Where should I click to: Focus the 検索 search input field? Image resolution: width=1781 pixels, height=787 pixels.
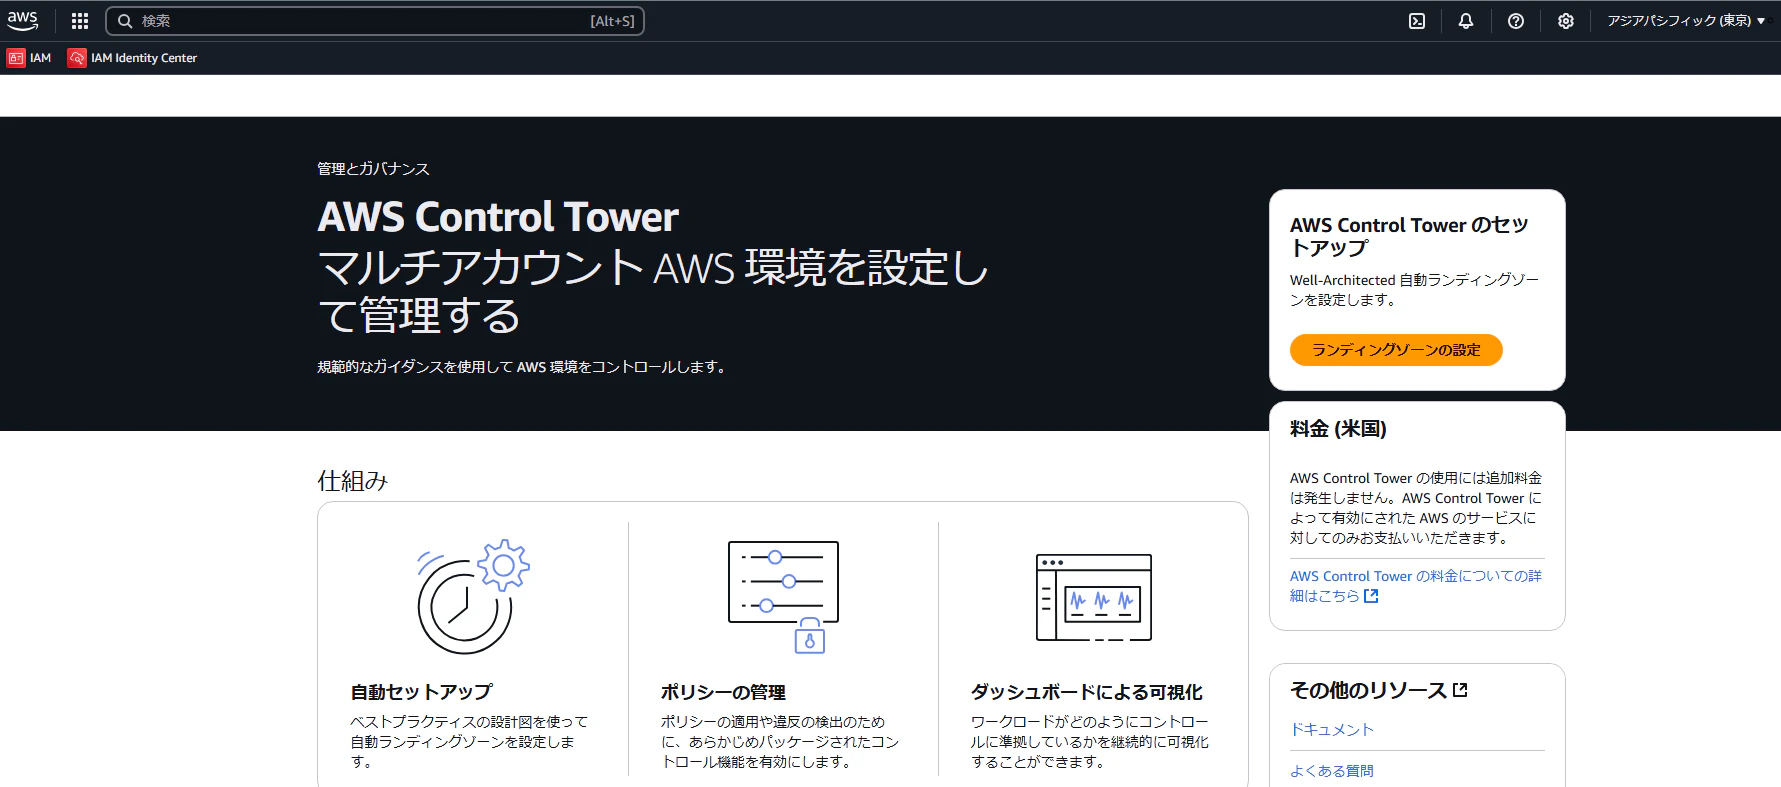coord(375,21)
